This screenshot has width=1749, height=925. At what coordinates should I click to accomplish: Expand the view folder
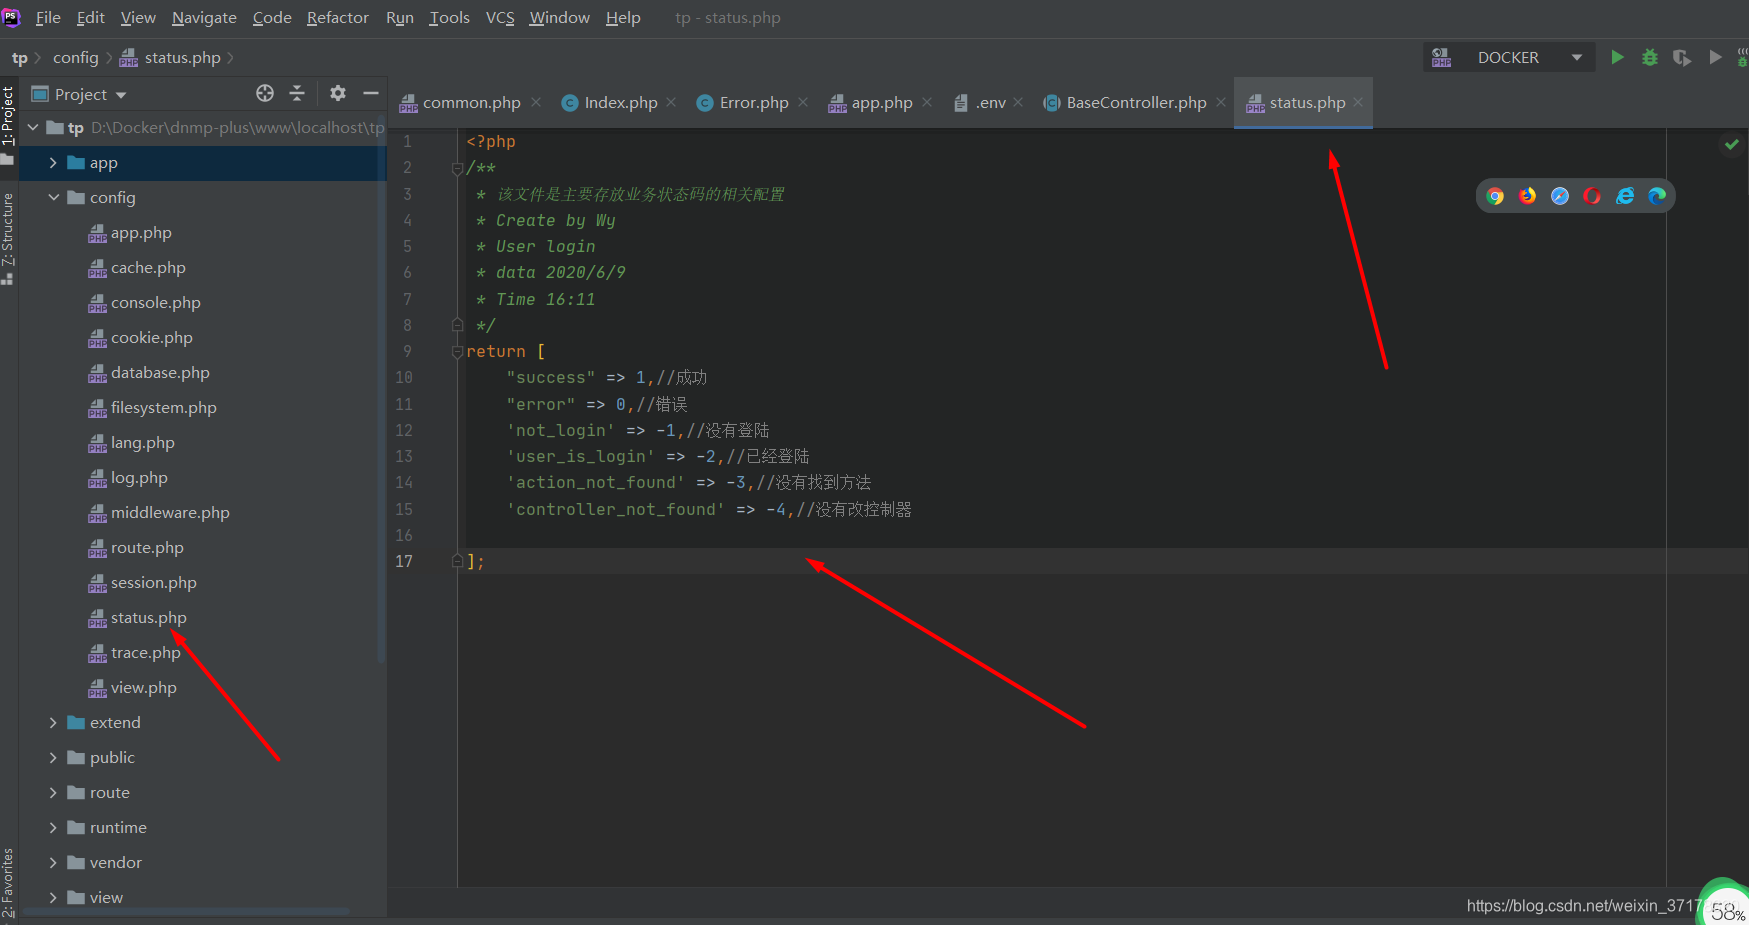point(53,897)
